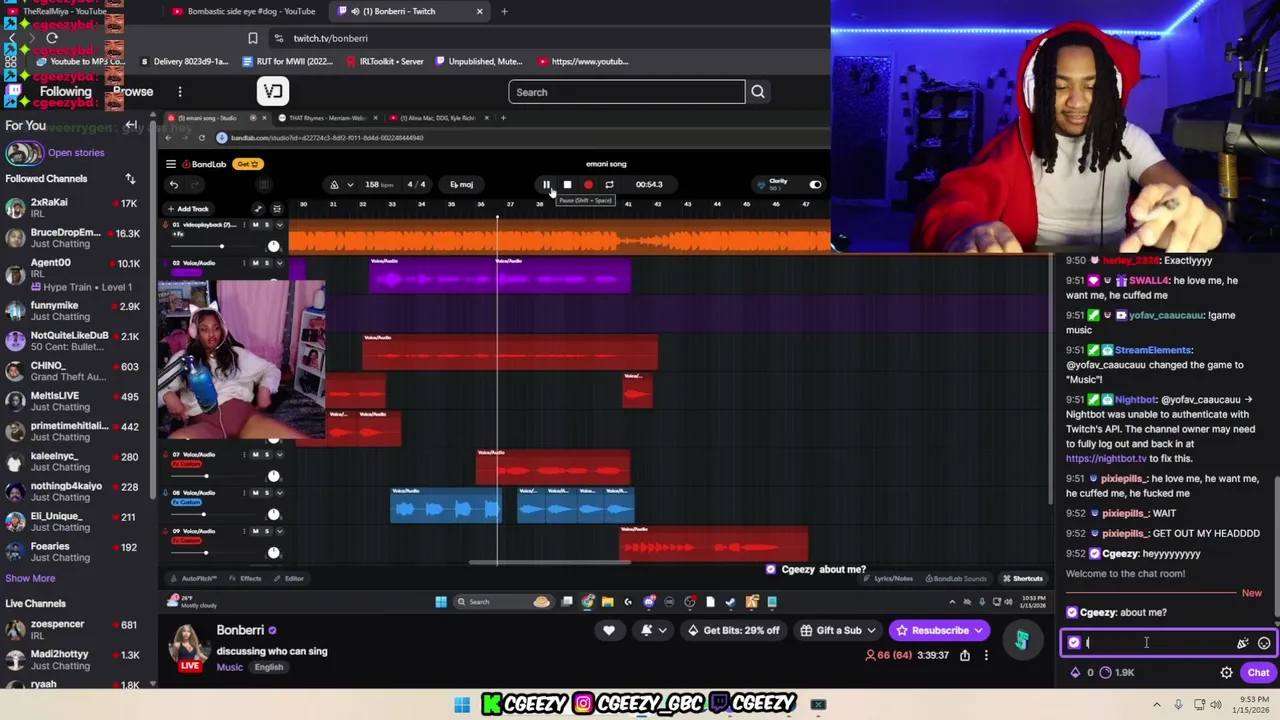Open the Gift a Sub dropdown
The height and width of the screenshot is (720, 1280).
(x=839, y=630)
